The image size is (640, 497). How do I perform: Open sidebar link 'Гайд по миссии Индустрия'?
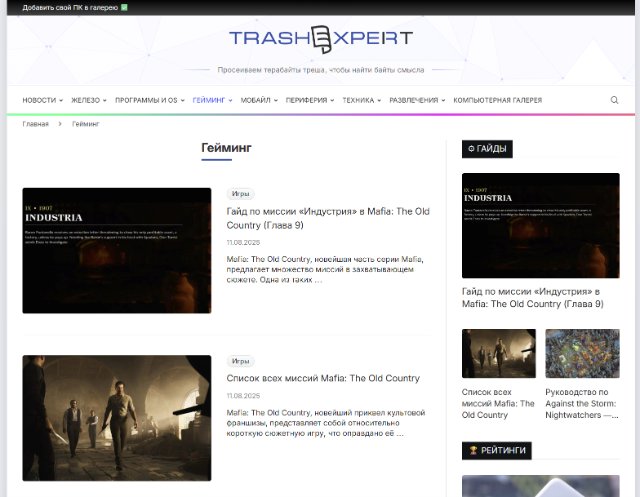533,298
